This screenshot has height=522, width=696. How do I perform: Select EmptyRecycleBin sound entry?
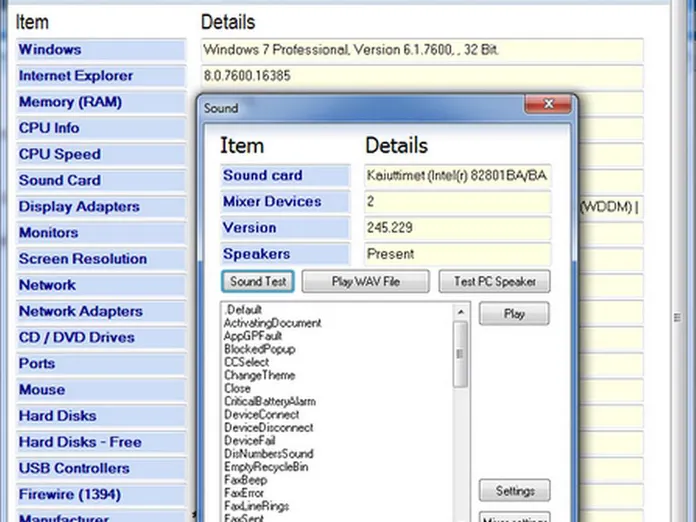click(x=266, y=466)
